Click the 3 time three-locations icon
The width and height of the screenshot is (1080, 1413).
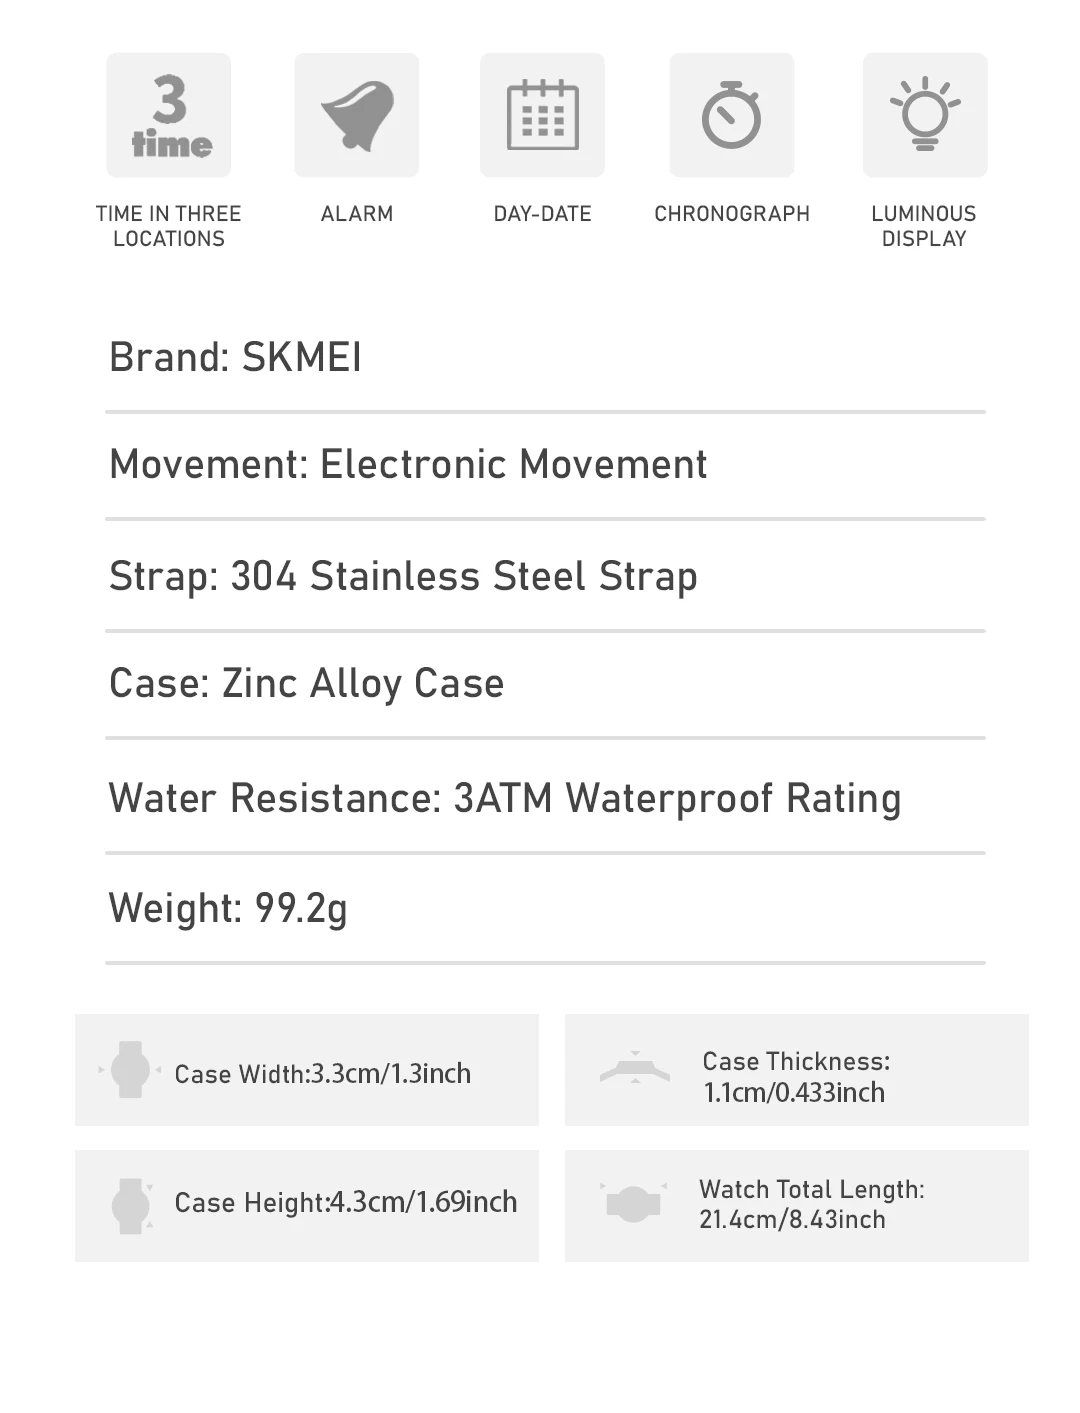(169, 115)
